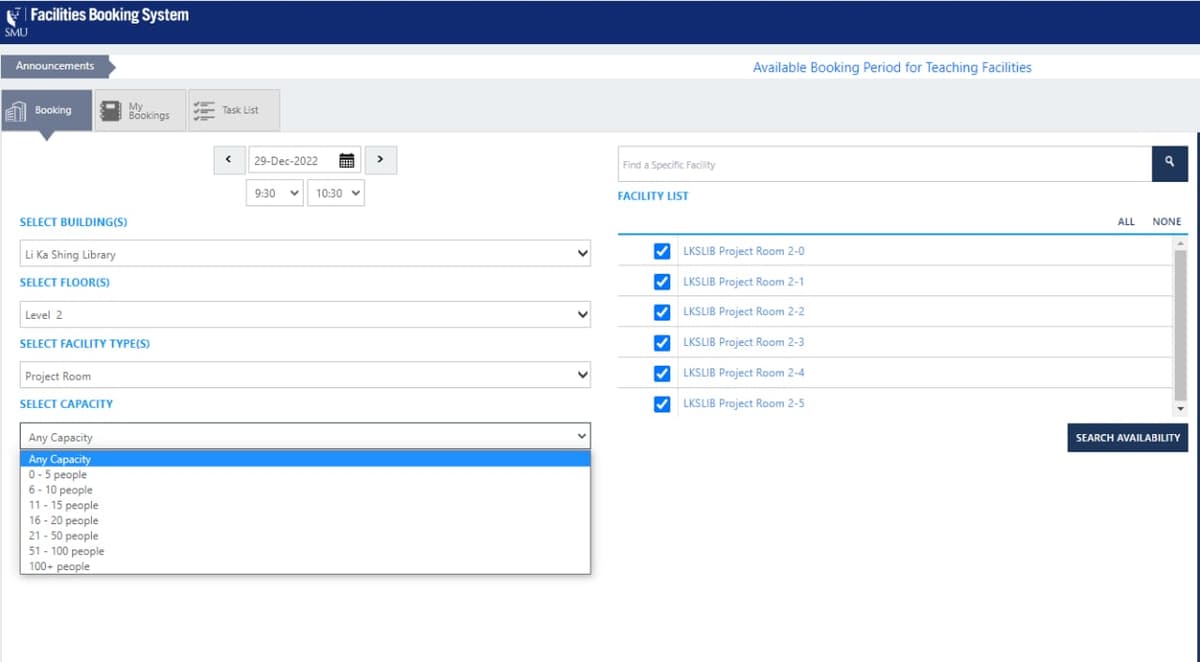Open the Select Floor(s) dropdown

coord(305,312)
